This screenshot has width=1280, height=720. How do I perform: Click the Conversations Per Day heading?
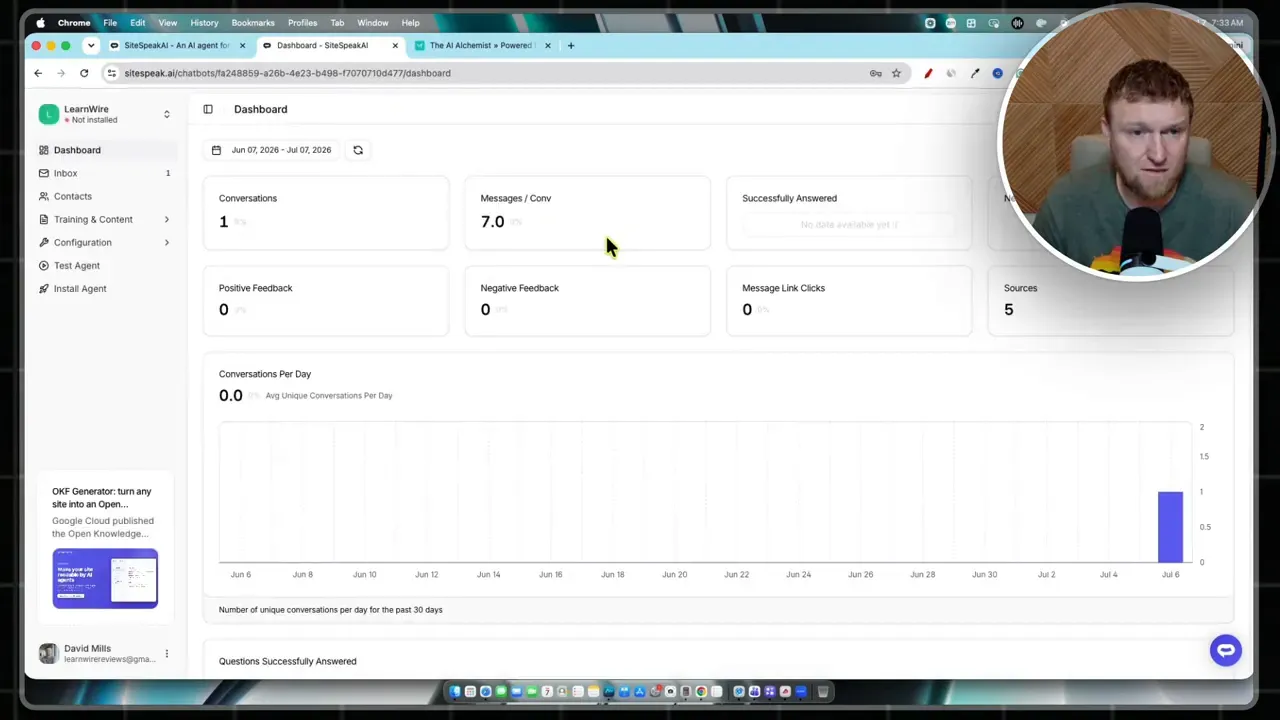point(265,374)
